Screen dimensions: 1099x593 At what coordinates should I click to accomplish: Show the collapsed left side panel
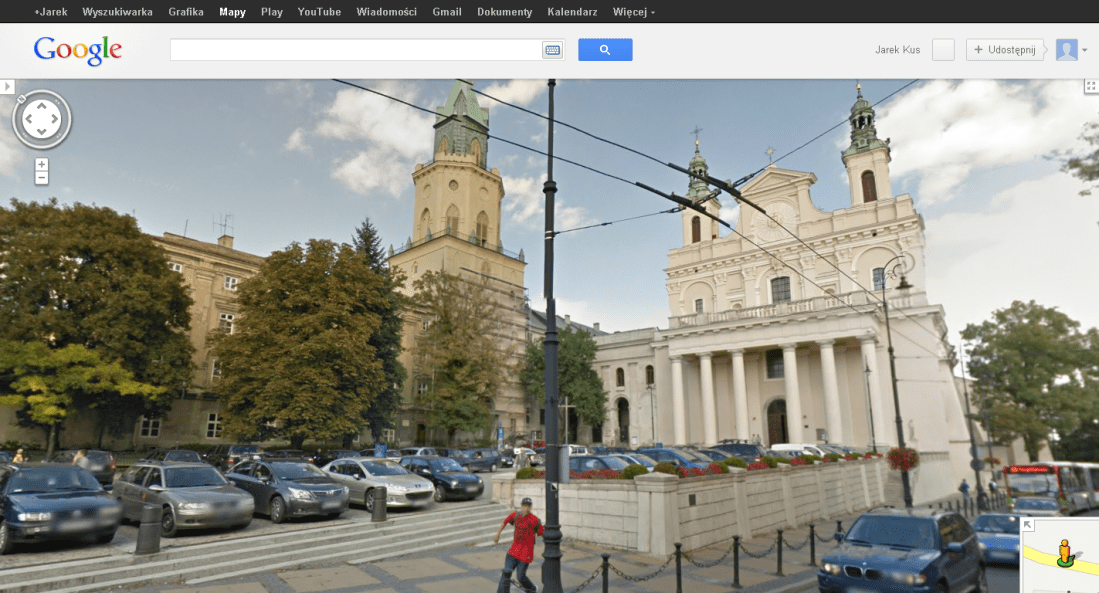click(7, 87)
